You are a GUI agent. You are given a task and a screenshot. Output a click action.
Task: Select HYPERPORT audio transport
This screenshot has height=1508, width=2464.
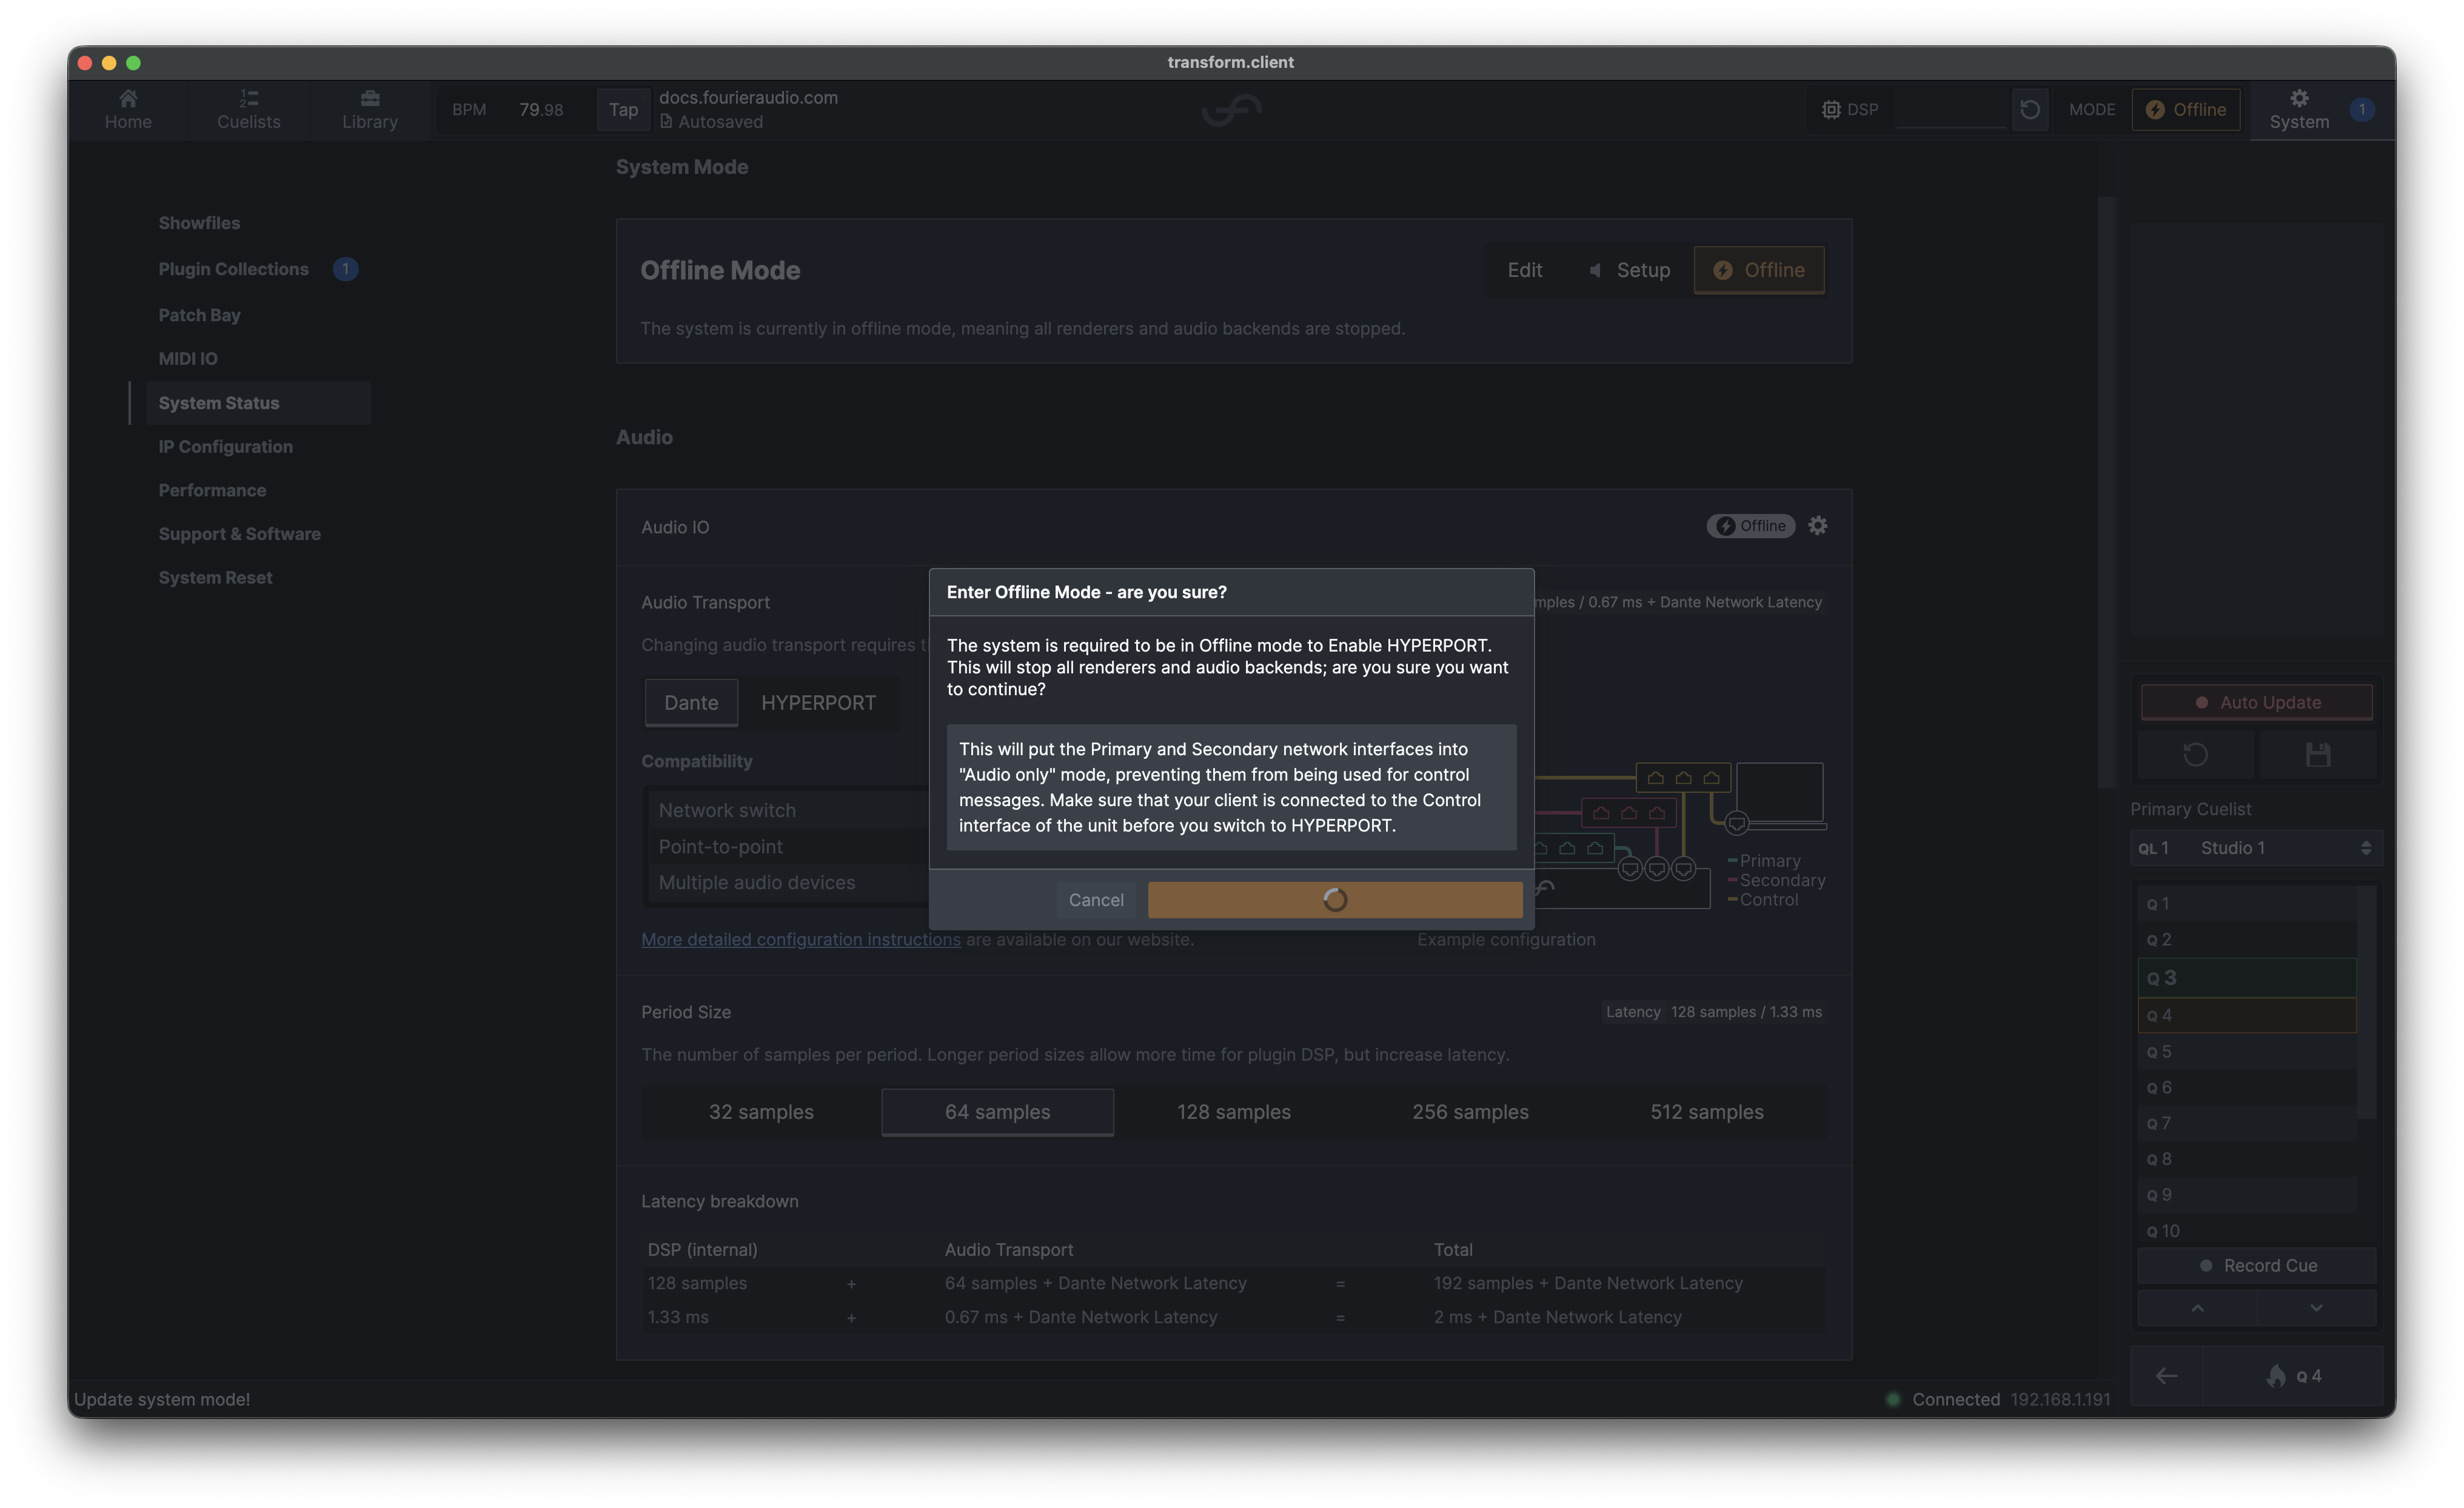coord(817,702)
